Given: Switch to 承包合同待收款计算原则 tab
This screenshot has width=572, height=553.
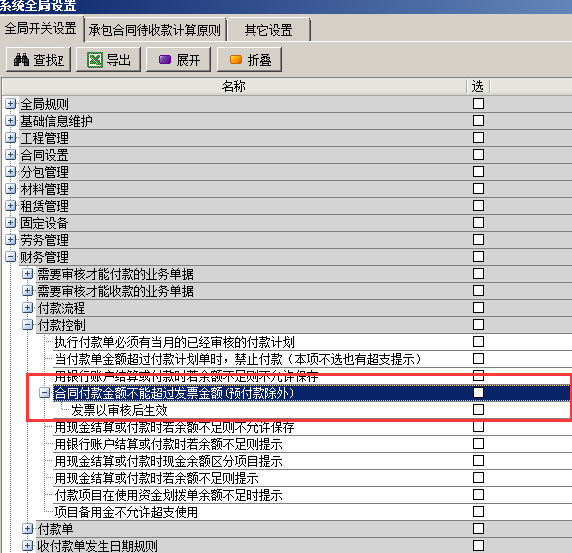Looking at the screenshot, I should click(155, 30).
